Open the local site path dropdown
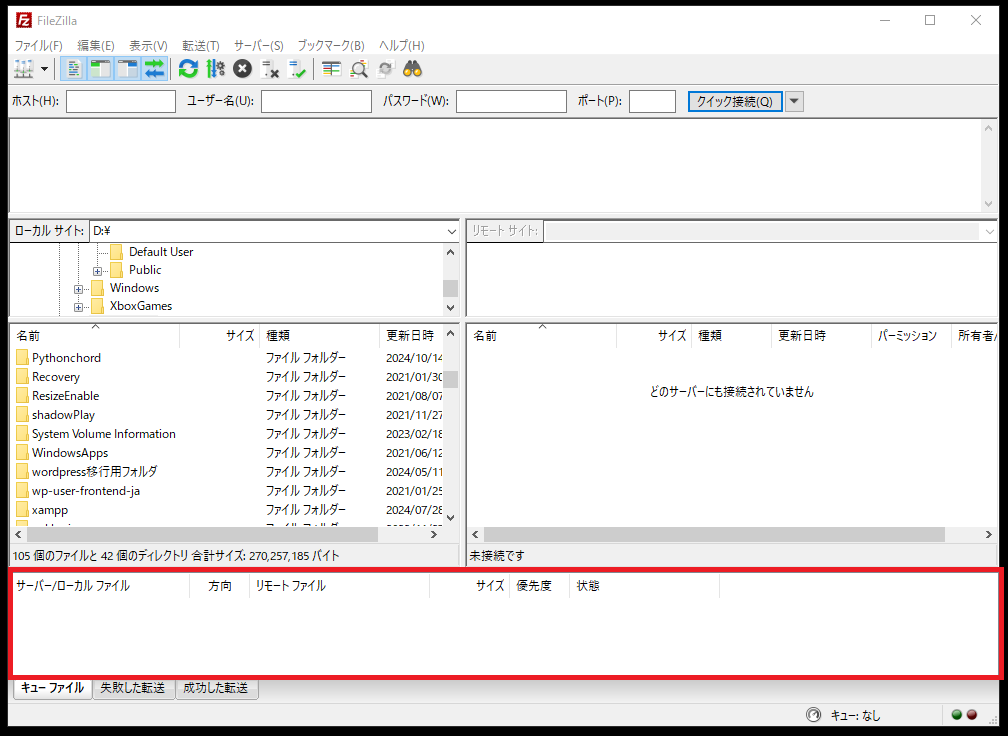Screen dimensions: 1008x736 point(451,231)
